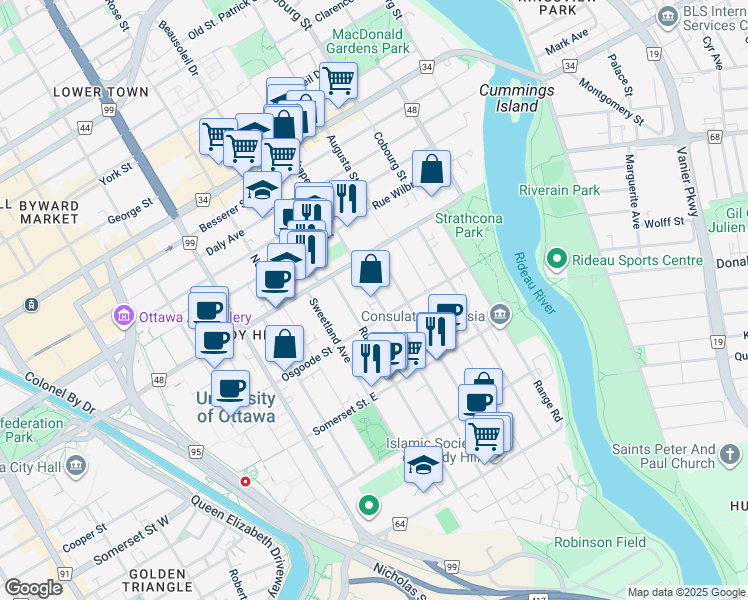Click the graduation cap marker by Besserer St
This screenshot has width=748, height=600.
click(262, 194)
